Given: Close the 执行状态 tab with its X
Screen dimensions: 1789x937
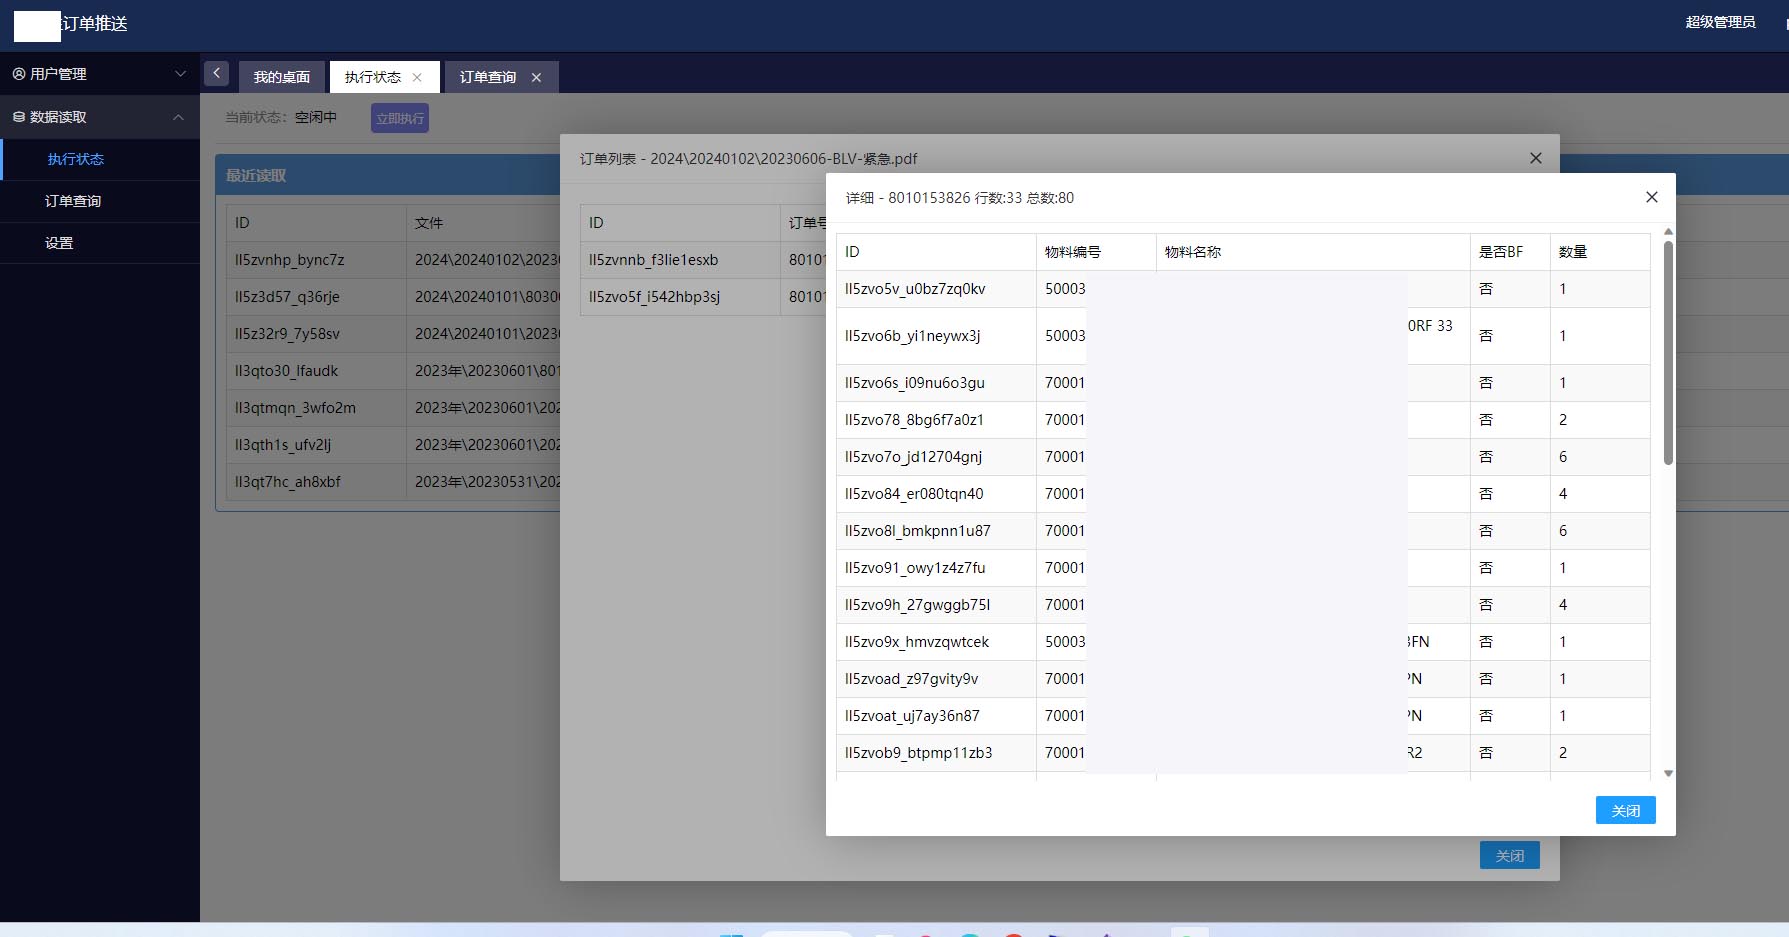Looking at the screenshot, I should (x=417, y=78).
